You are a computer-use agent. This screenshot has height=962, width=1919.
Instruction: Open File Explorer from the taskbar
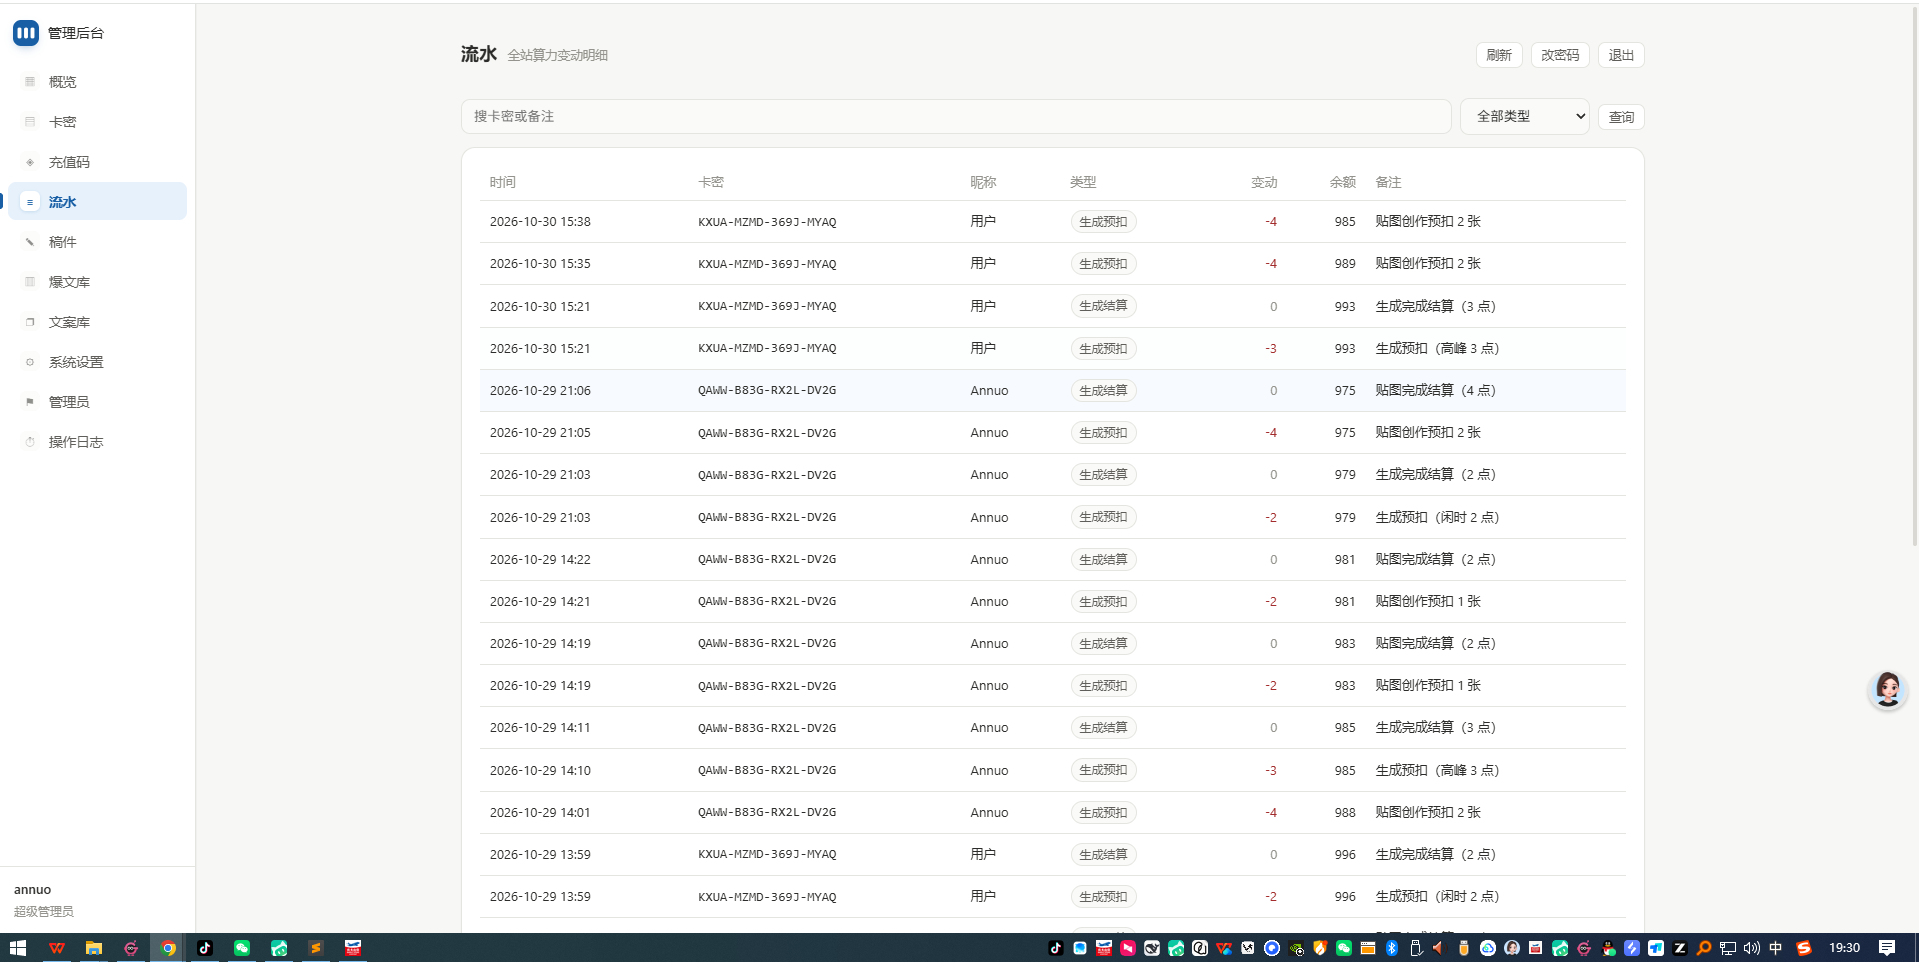[x=93, y=948]
